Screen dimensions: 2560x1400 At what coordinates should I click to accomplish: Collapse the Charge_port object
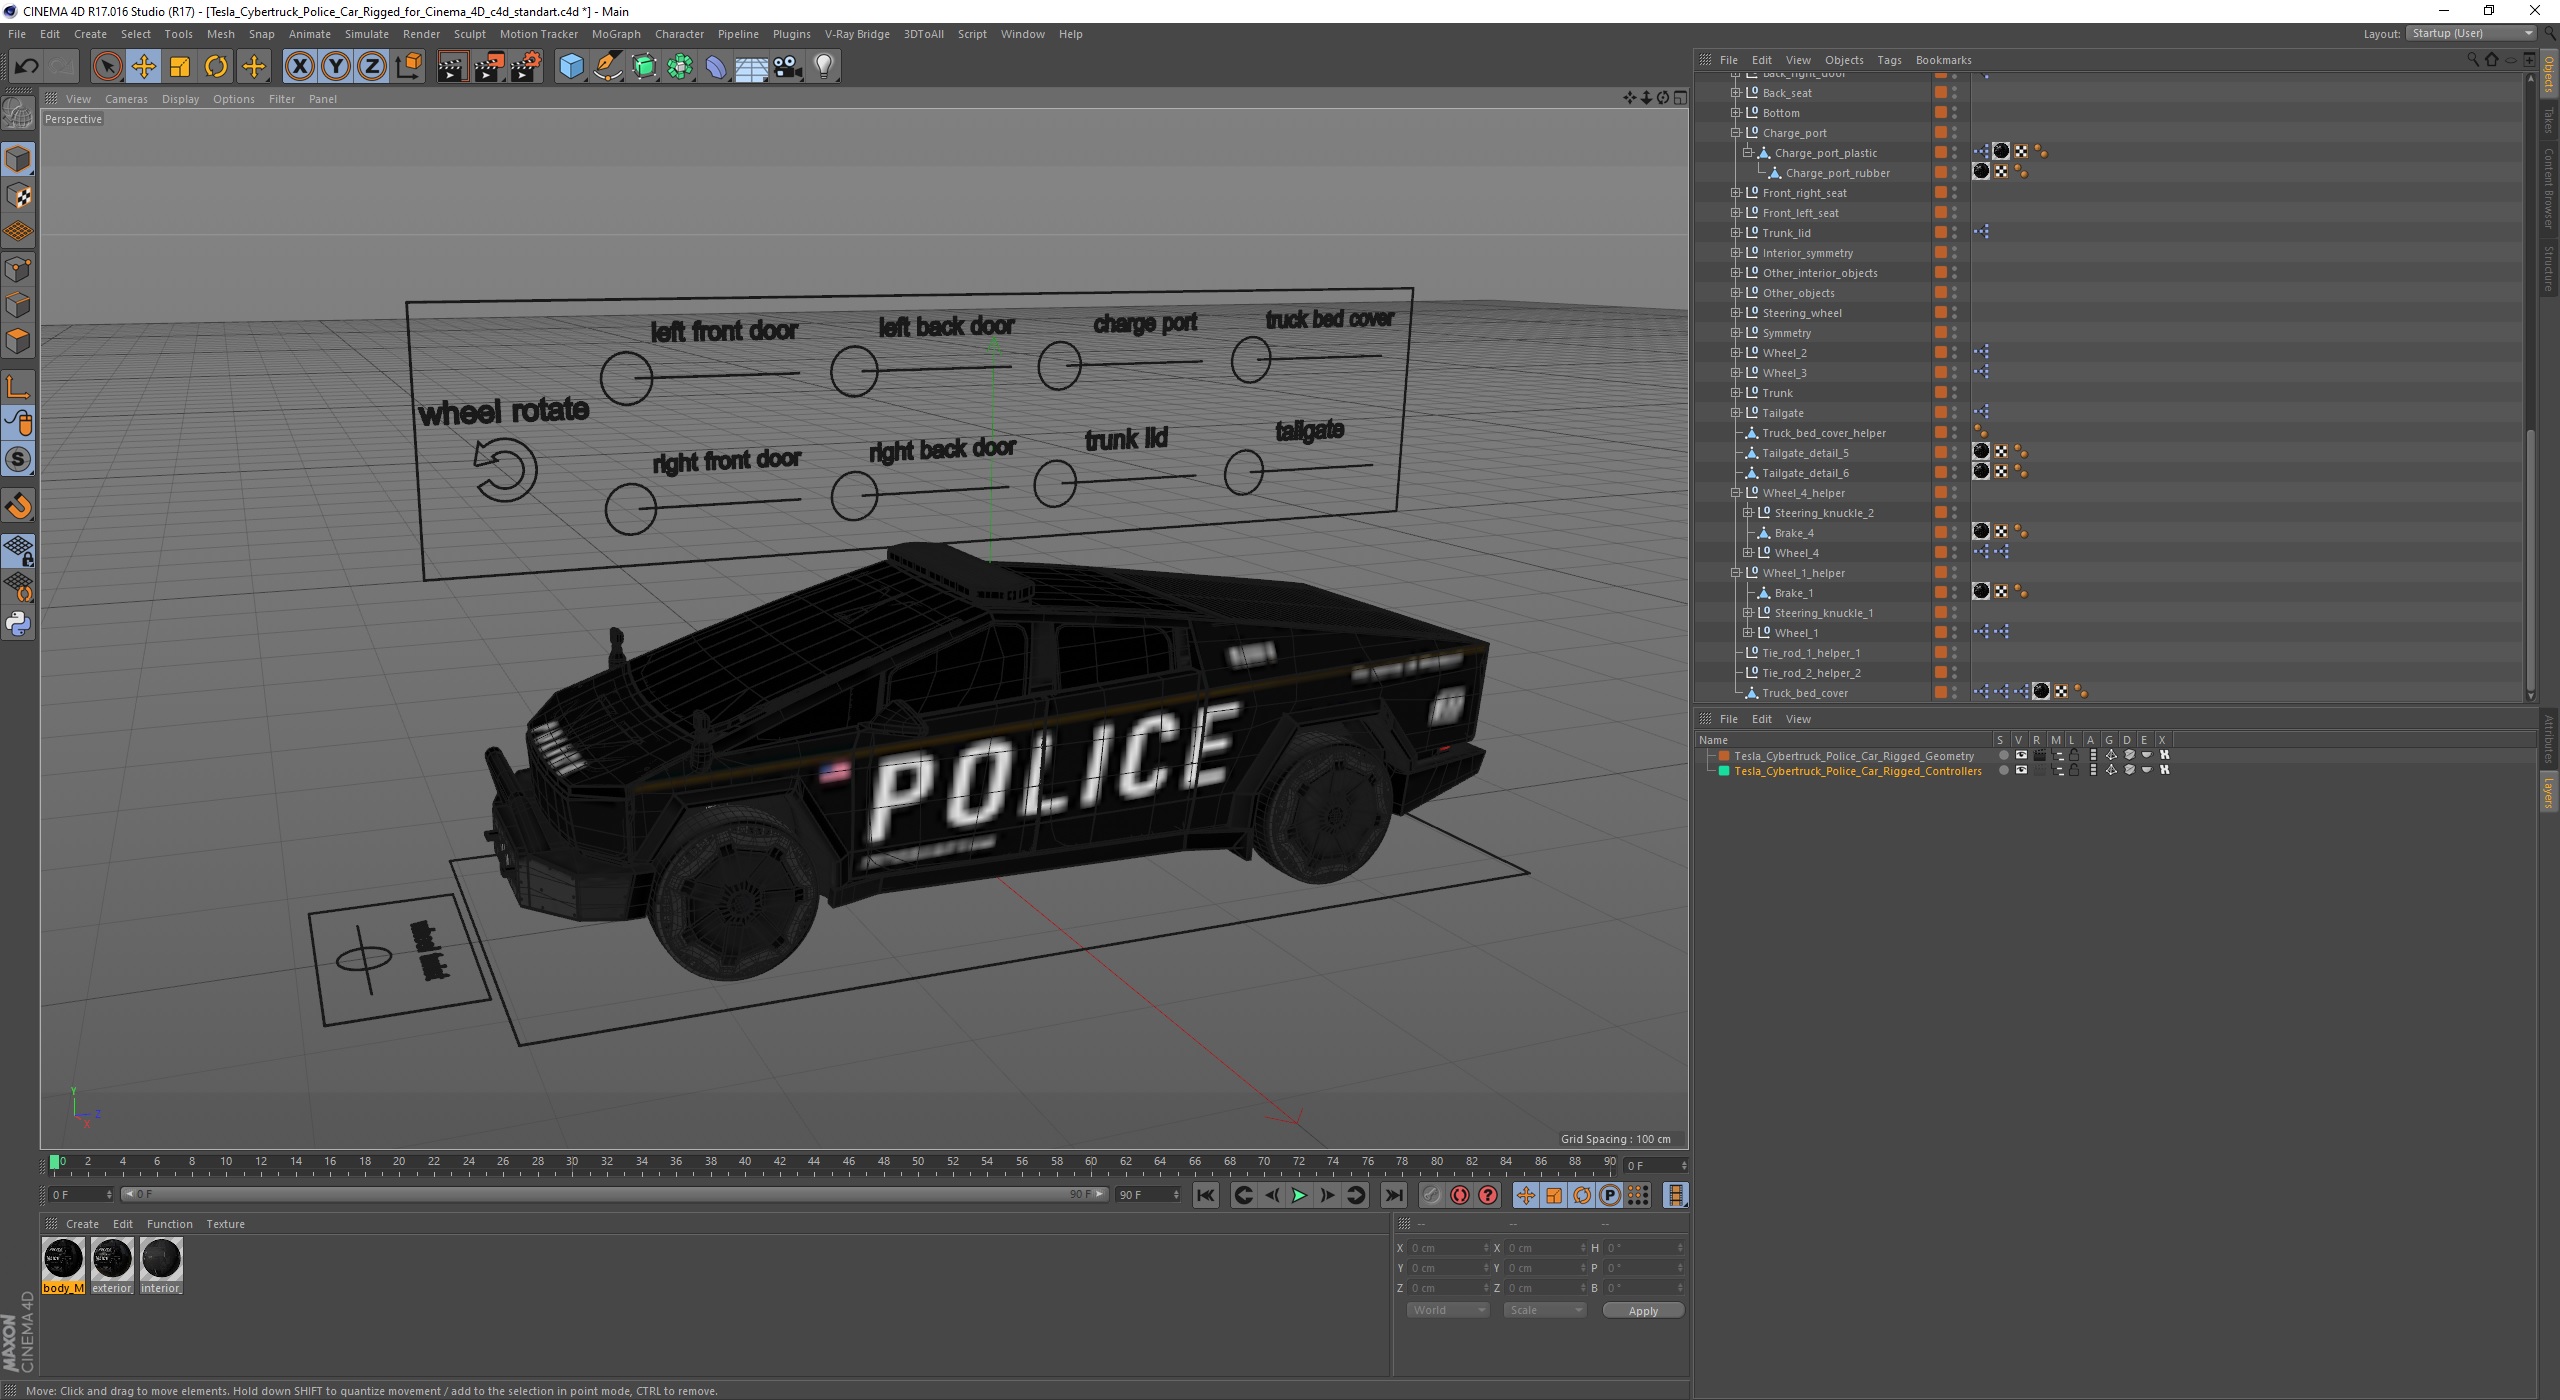(x=1736, y=133)
